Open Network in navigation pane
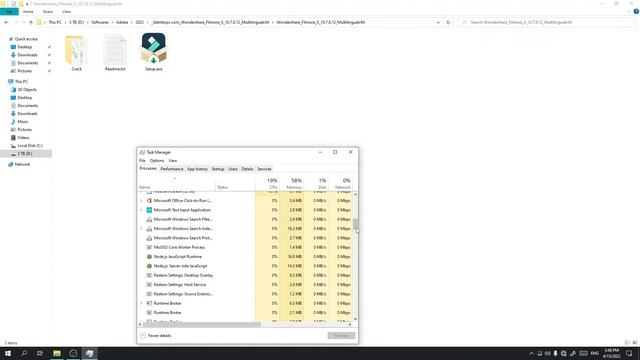 pos(22,164)
